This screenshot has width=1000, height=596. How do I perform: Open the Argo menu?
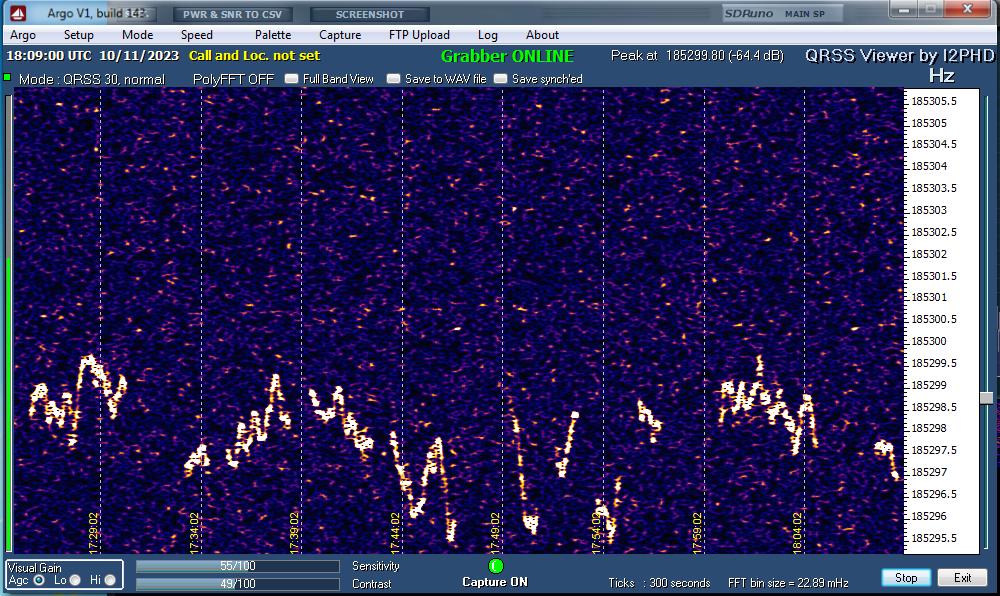pyautogui.click(x=23, y=35)
